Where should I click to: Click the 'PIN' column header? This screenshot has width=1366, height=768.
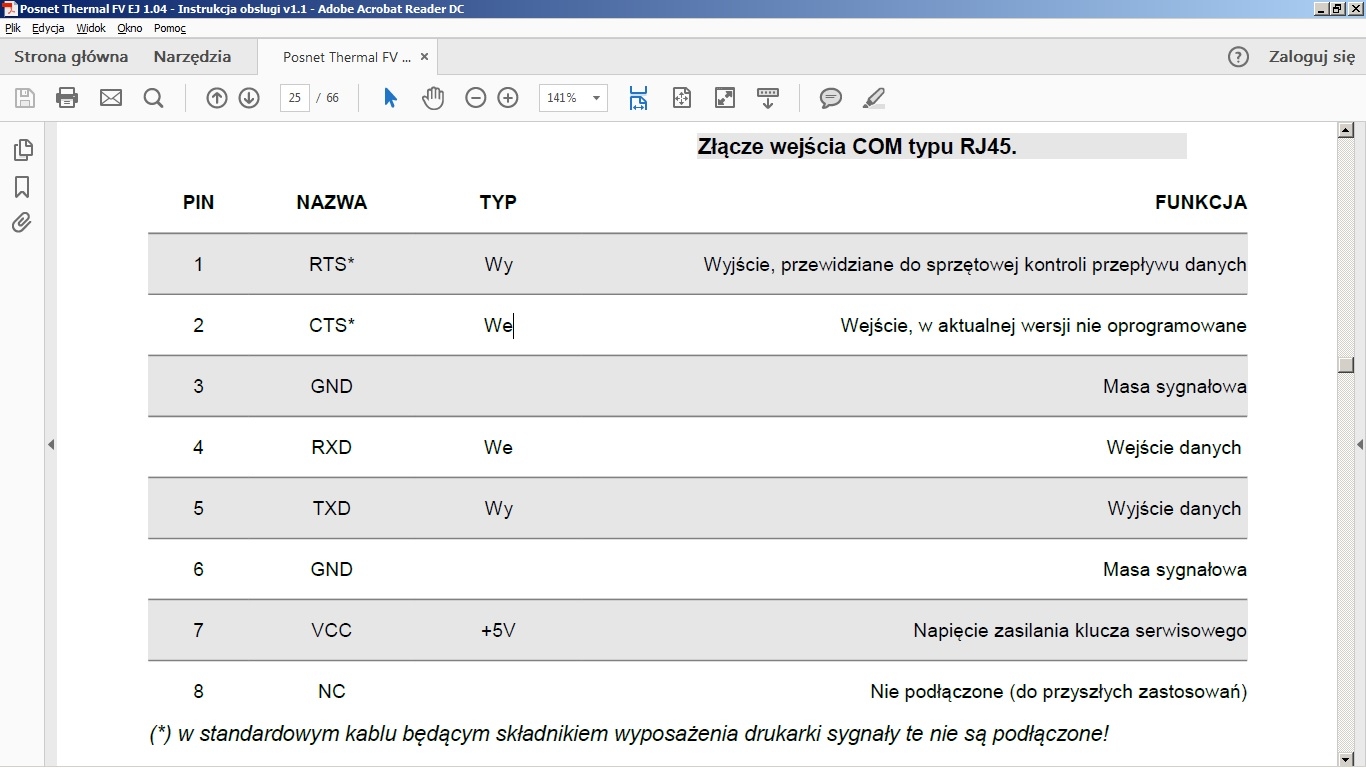click(198, 202)
